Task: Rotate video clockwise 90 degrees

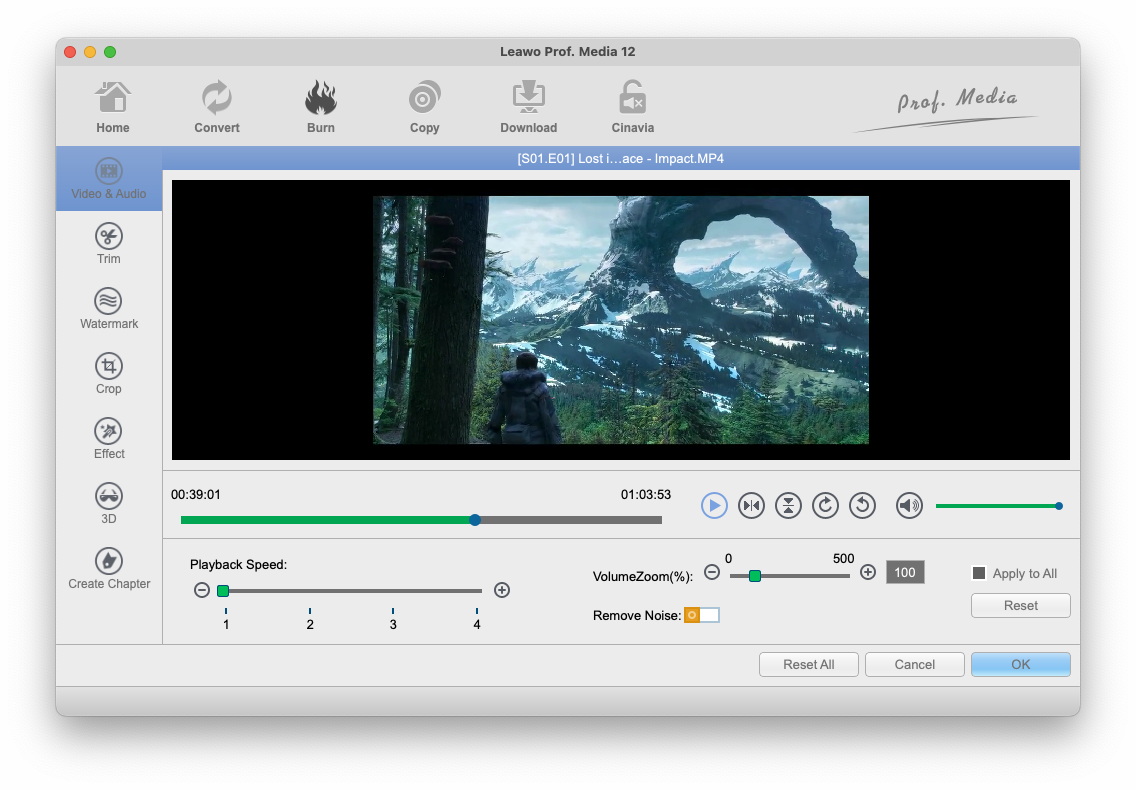Action: tap(825, 505)
